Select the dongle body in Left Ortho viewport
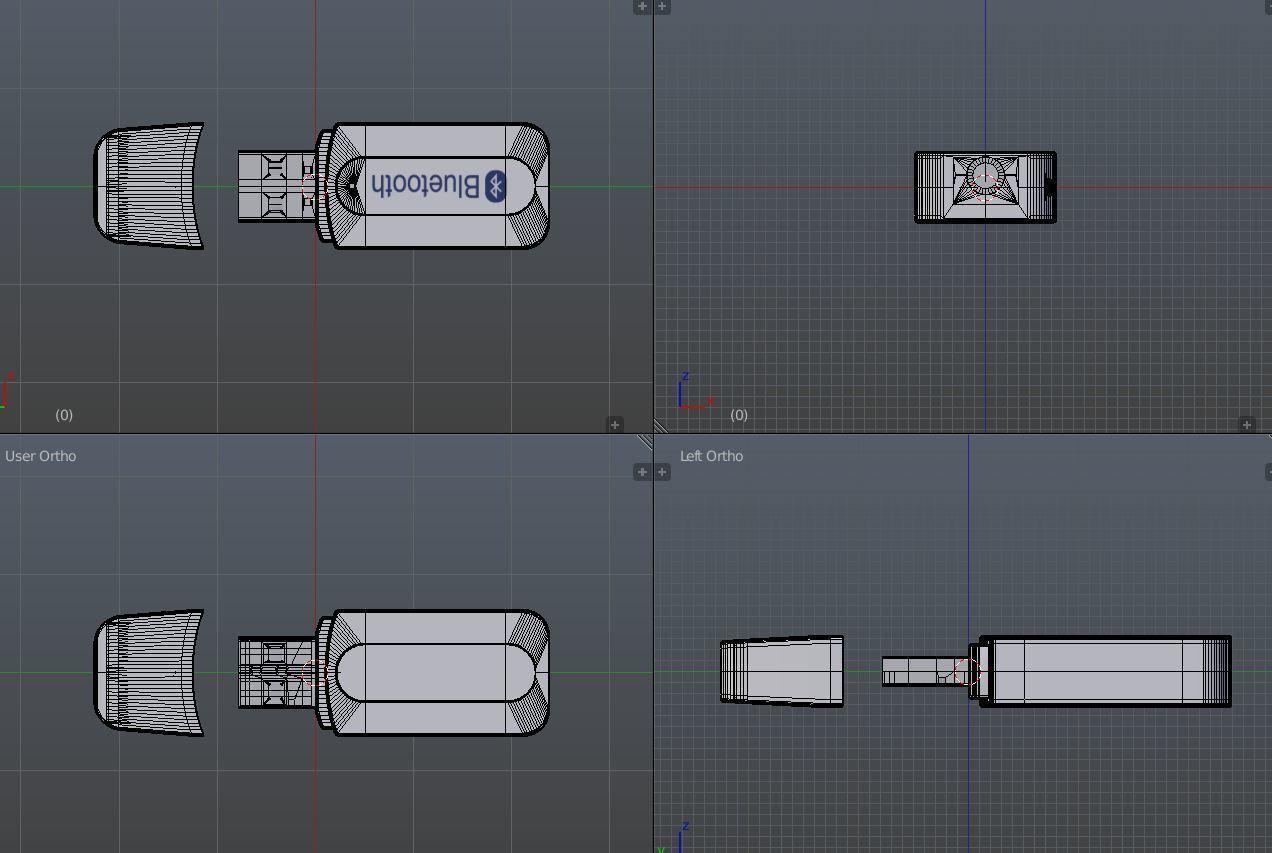The height and width of the screenshot is (853, 1272). (1105, 671)
